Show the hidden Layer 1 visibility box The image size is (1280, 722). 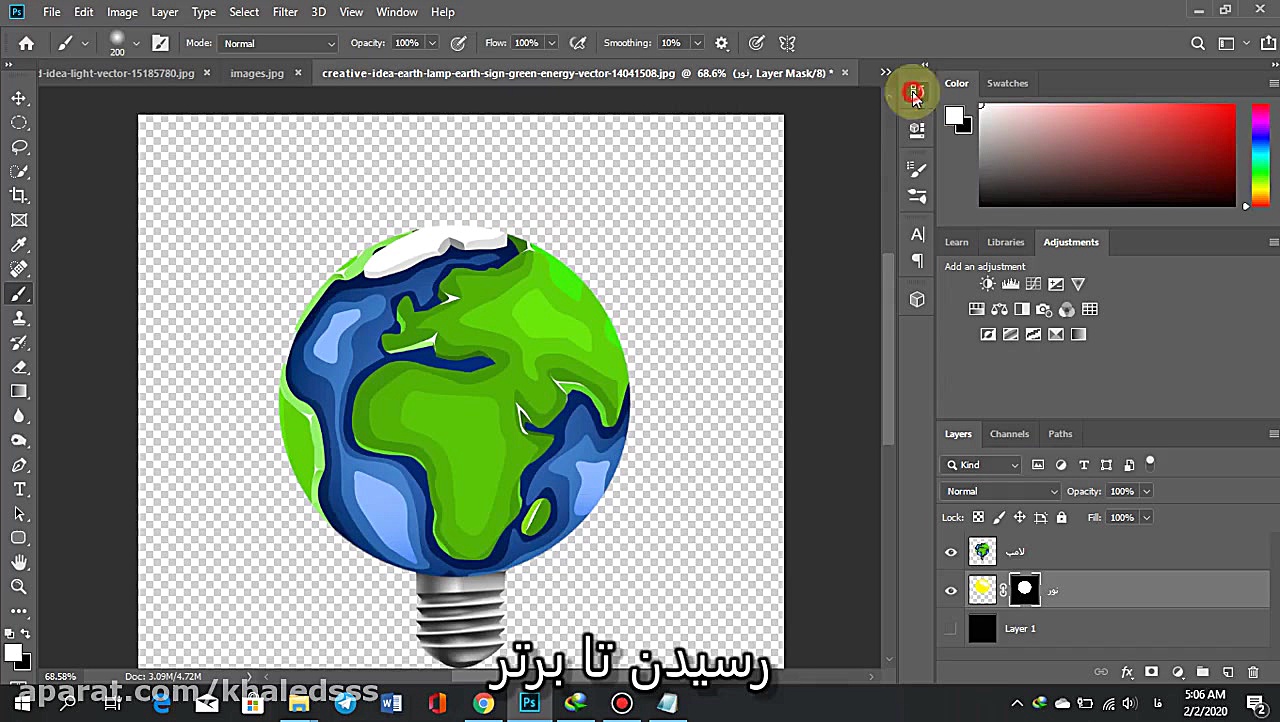point(951,629)
